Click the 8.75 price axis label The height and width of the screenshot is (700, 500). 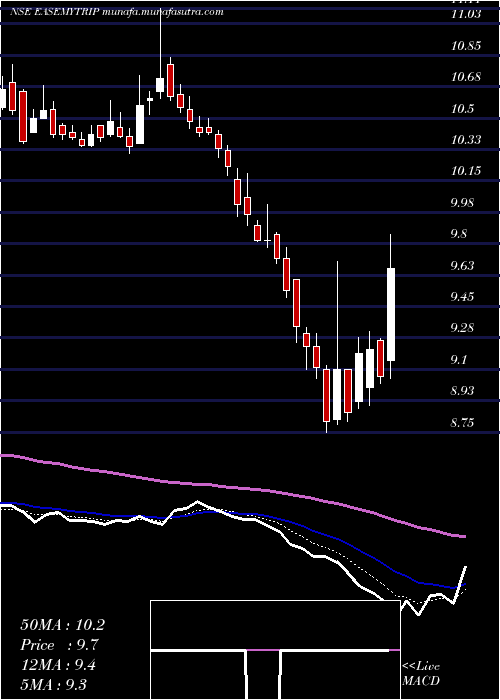463,422
